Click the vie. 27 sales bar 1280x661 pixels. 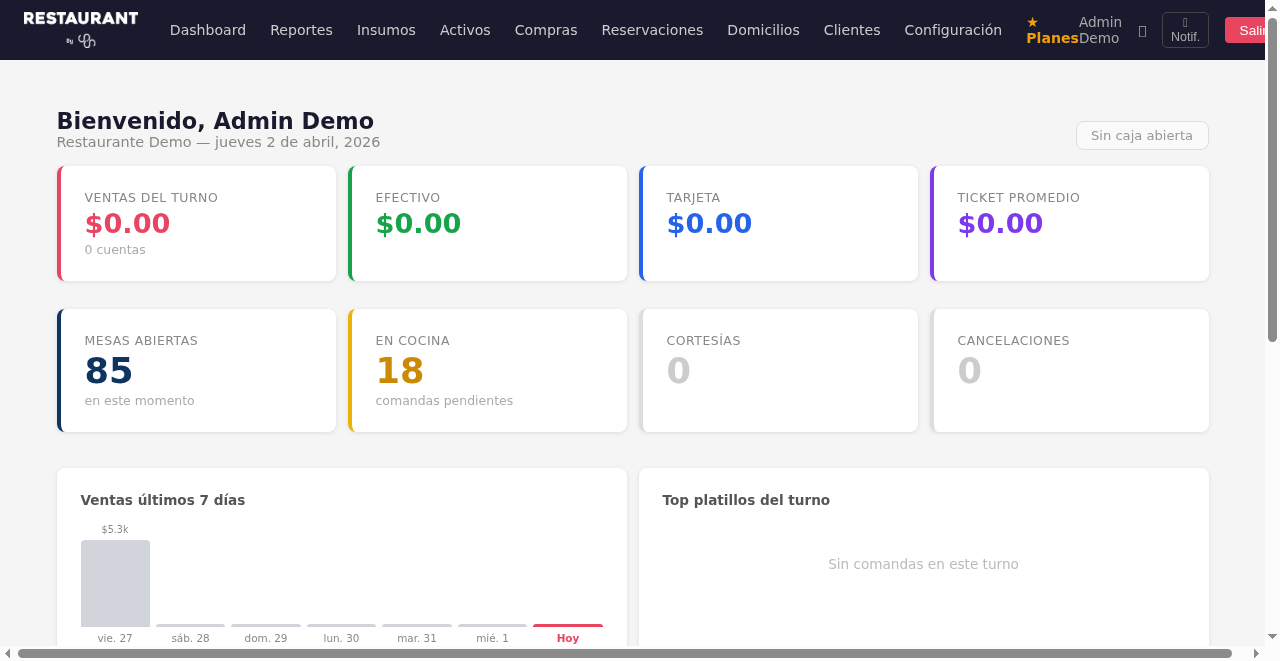click(115, 583)
